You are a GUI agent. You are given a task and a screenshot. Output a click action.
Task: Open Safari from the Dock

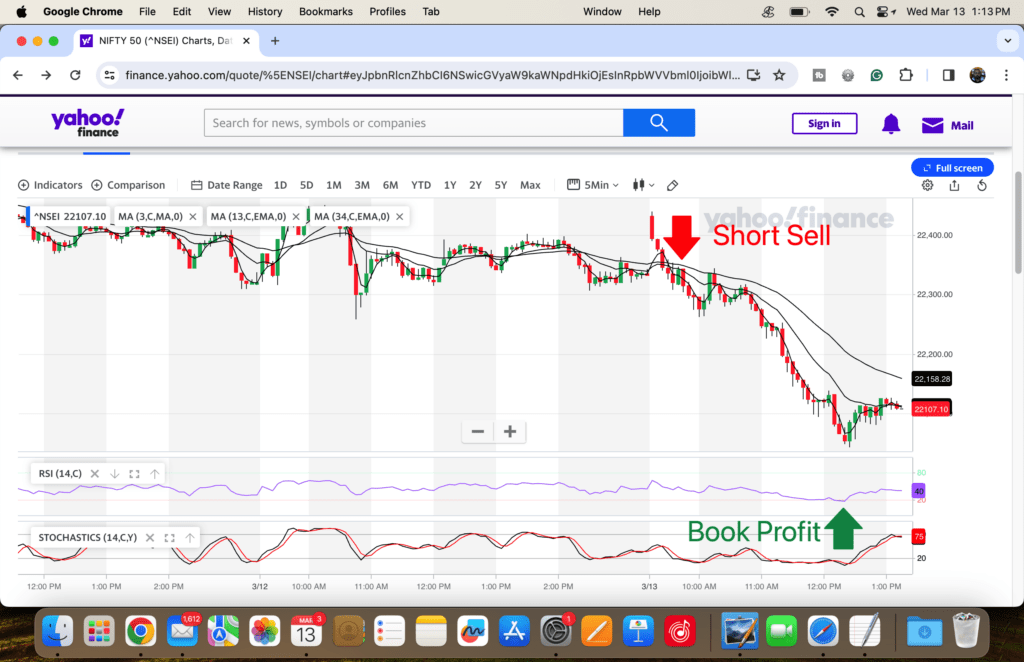pyautogui.click(x=823, y=631)
